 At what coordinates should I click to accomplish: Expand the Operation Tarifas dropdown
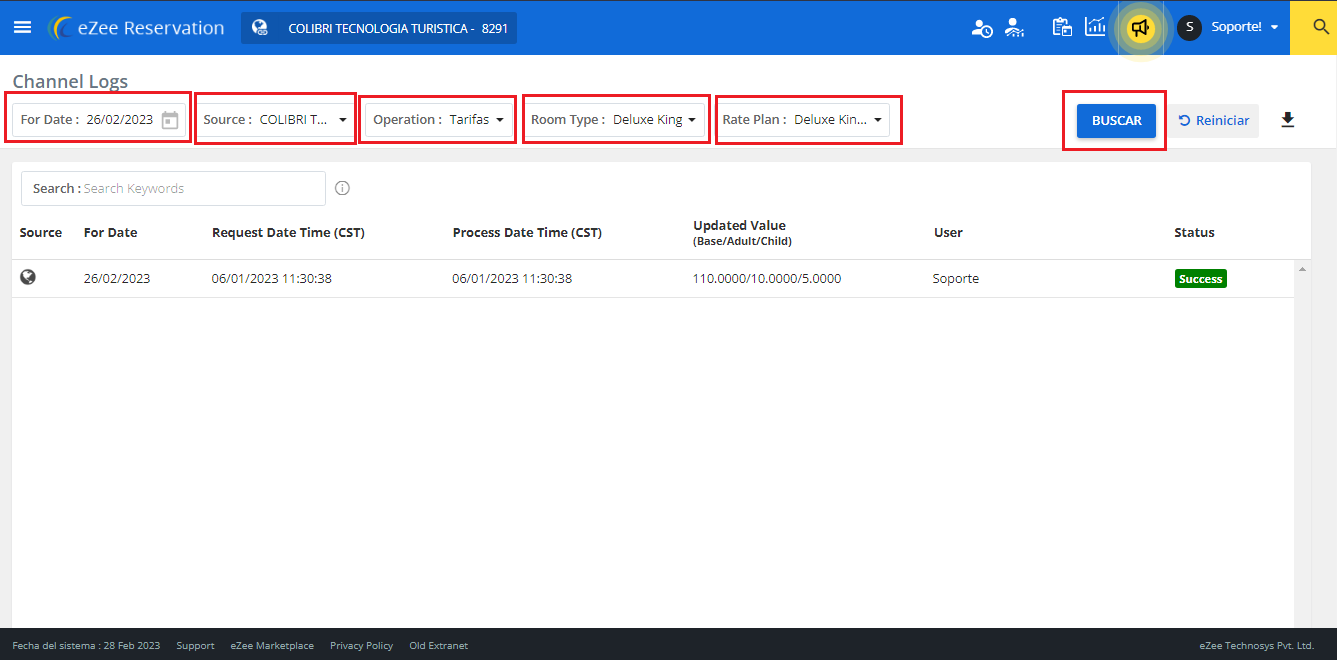point(438,119)
